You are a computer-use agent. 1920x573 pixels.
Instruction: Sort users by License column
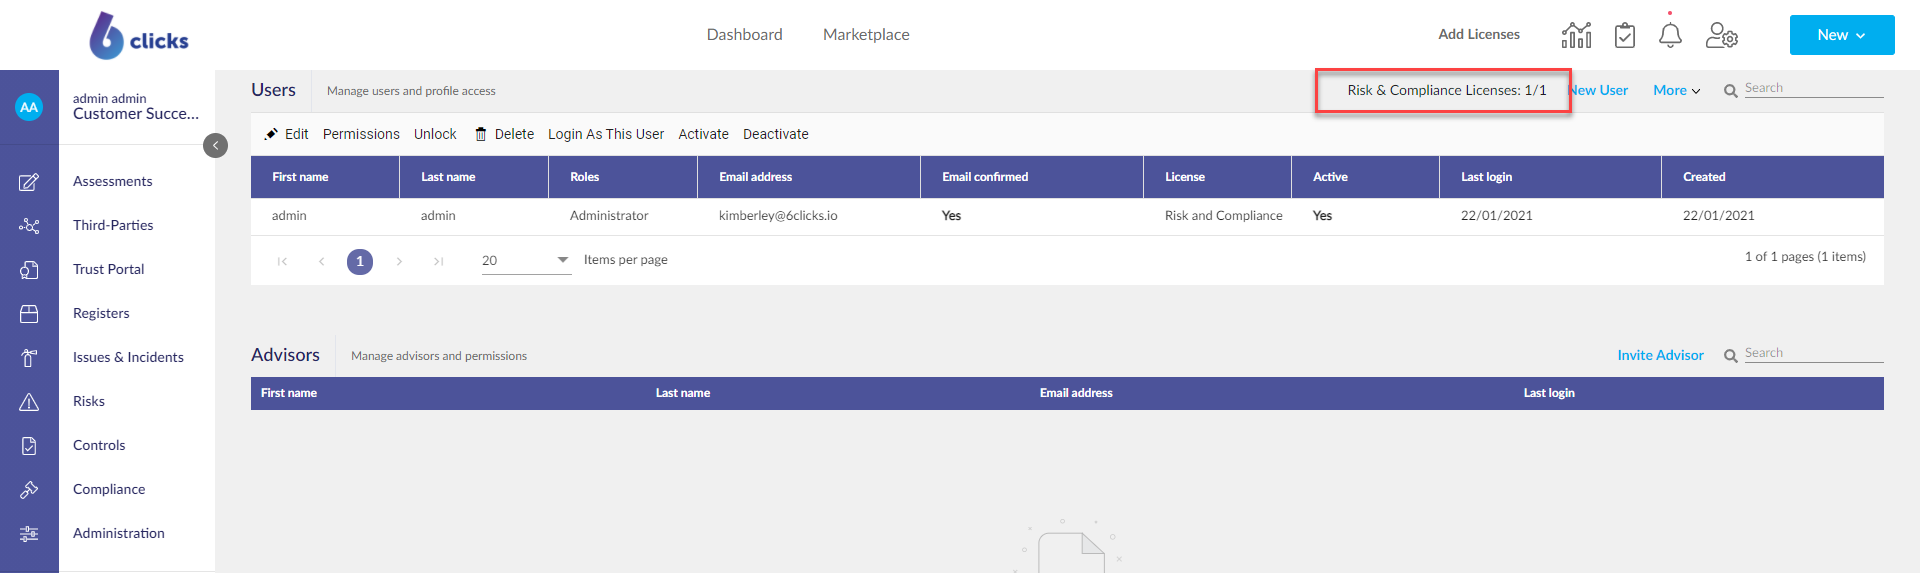[1217, 177]
